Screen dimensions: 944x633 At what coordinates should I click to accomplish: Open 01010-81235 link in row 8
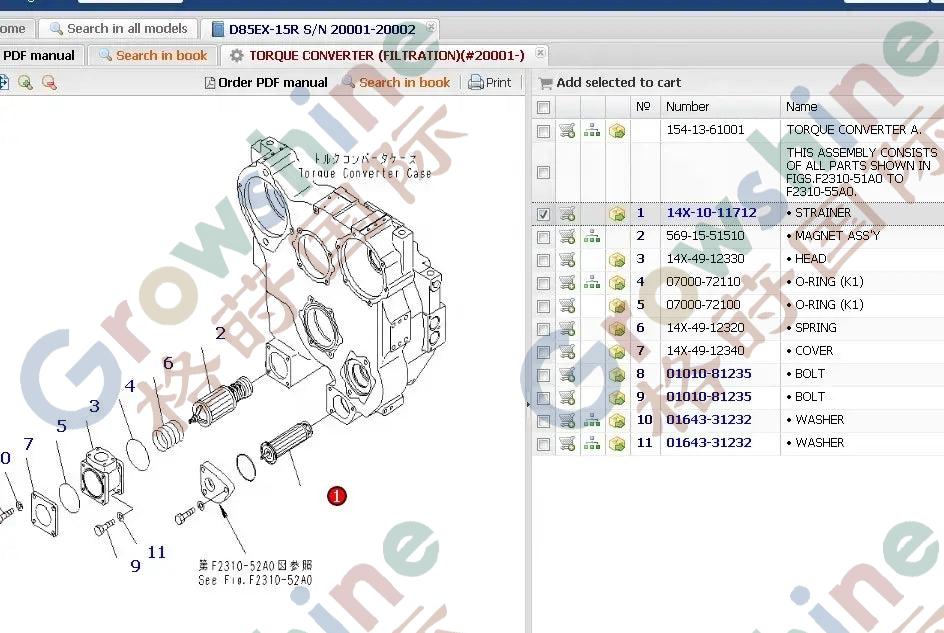[709, 373]
